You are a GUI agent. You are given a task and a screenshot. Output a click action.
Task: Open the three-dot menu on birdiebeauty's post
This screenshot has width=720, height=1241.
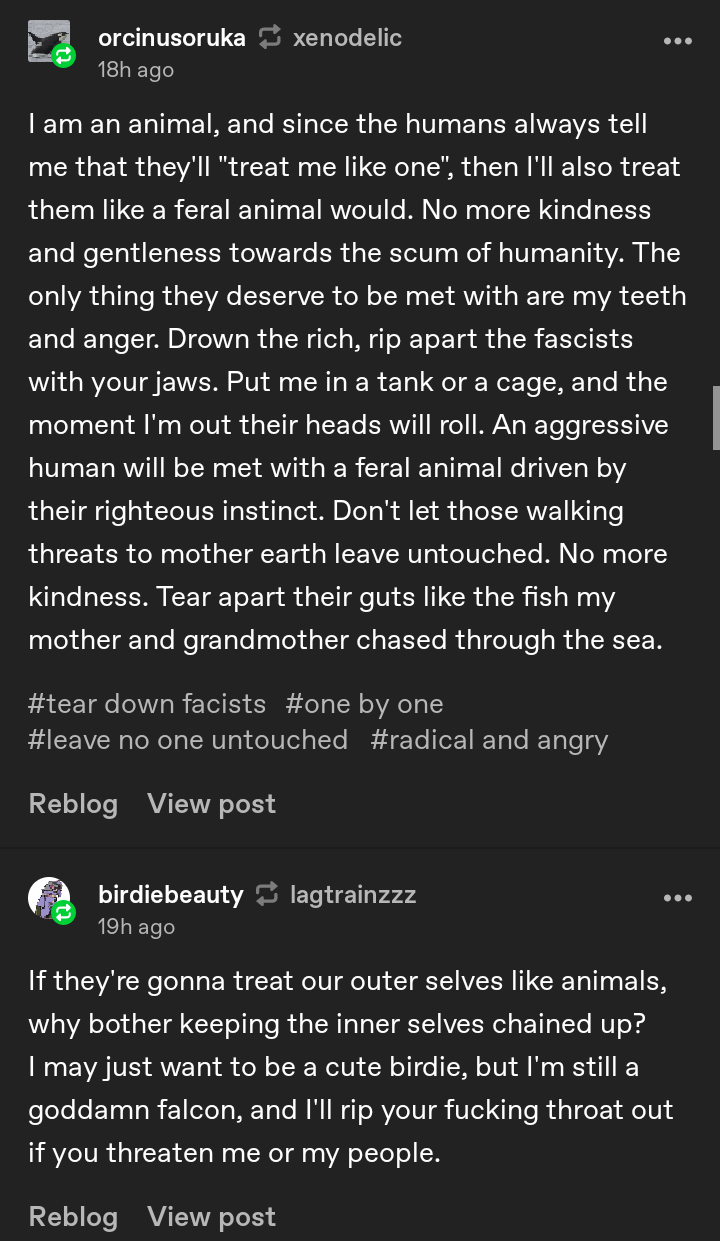(x=677, y=898)
